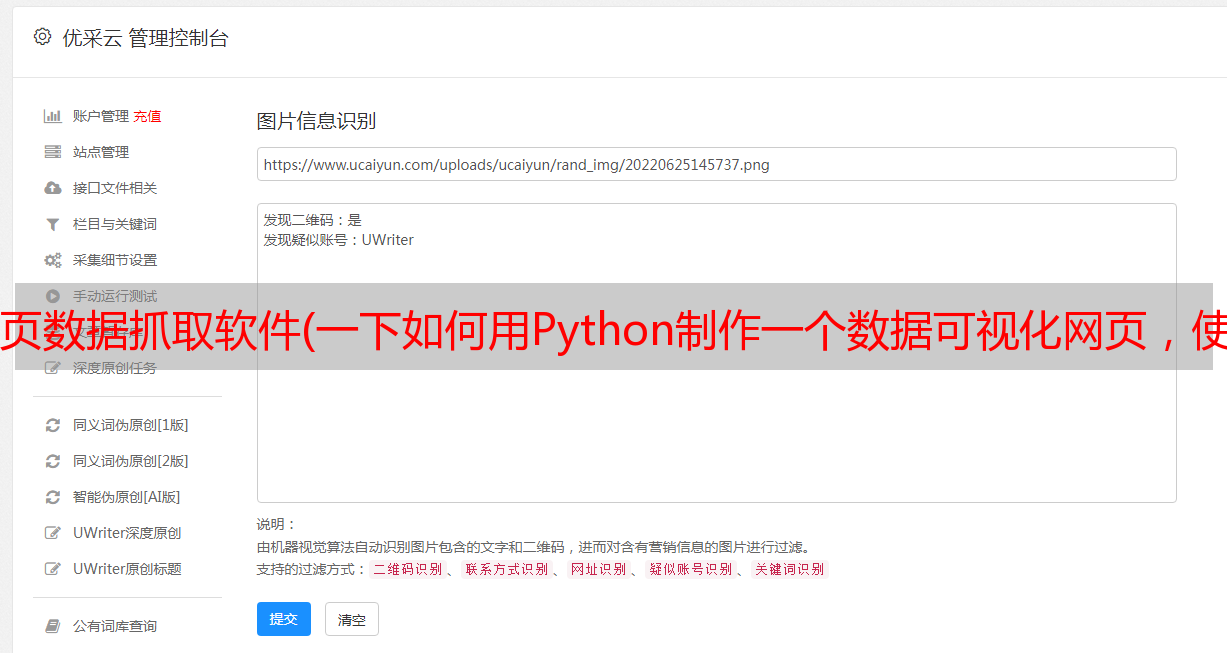Click inside the recognition result text area
Image resolution: width=1227 pixels, height=653 pixels.
(x=716, y=353)
